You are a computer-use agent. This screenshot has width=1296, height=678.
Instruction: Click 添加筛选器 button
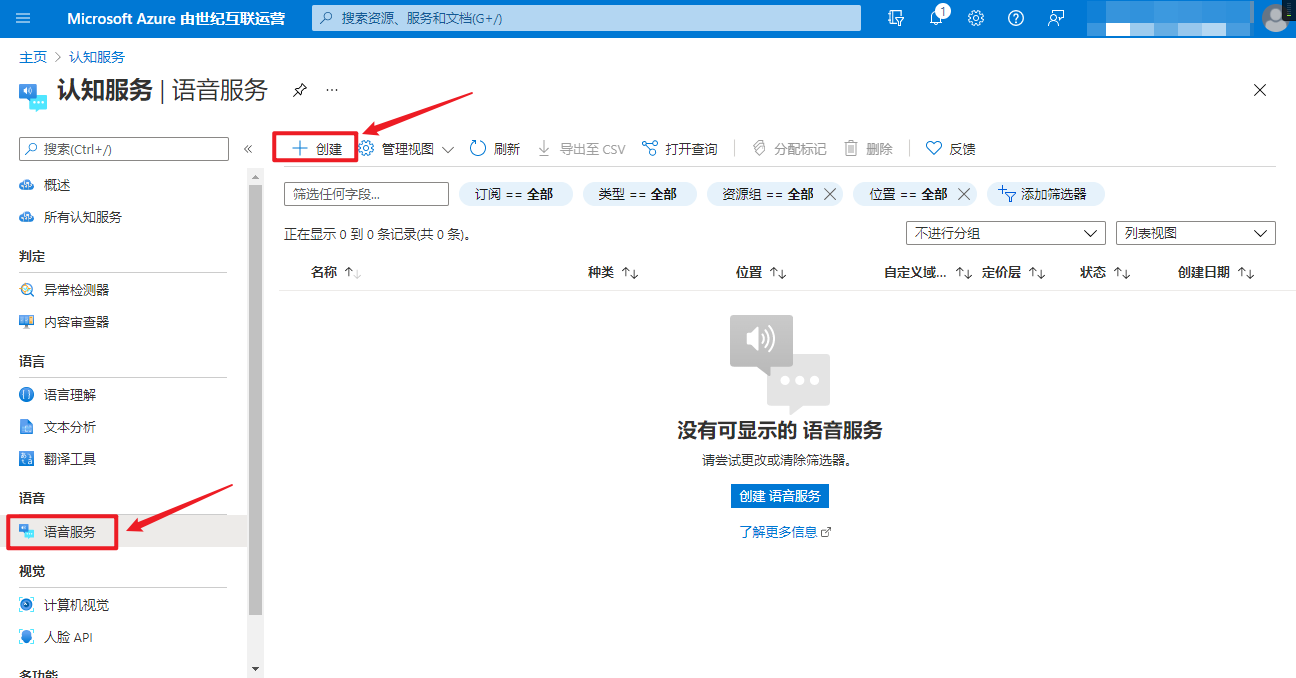click(1046, 194)
